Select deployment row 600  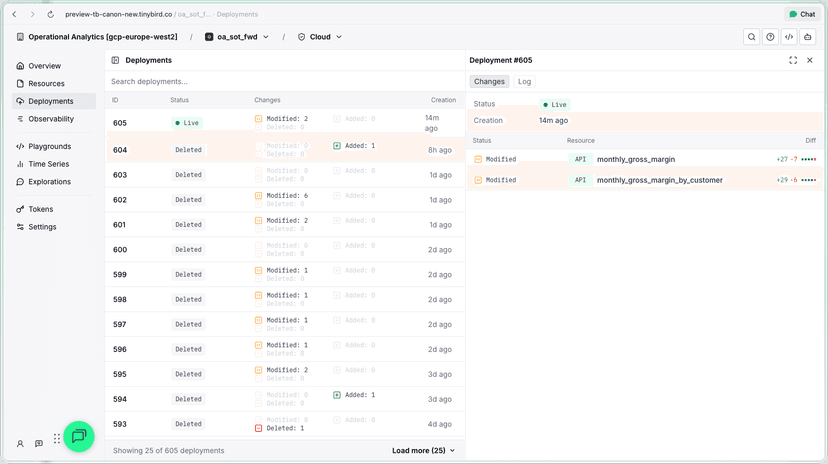[285, 250]
